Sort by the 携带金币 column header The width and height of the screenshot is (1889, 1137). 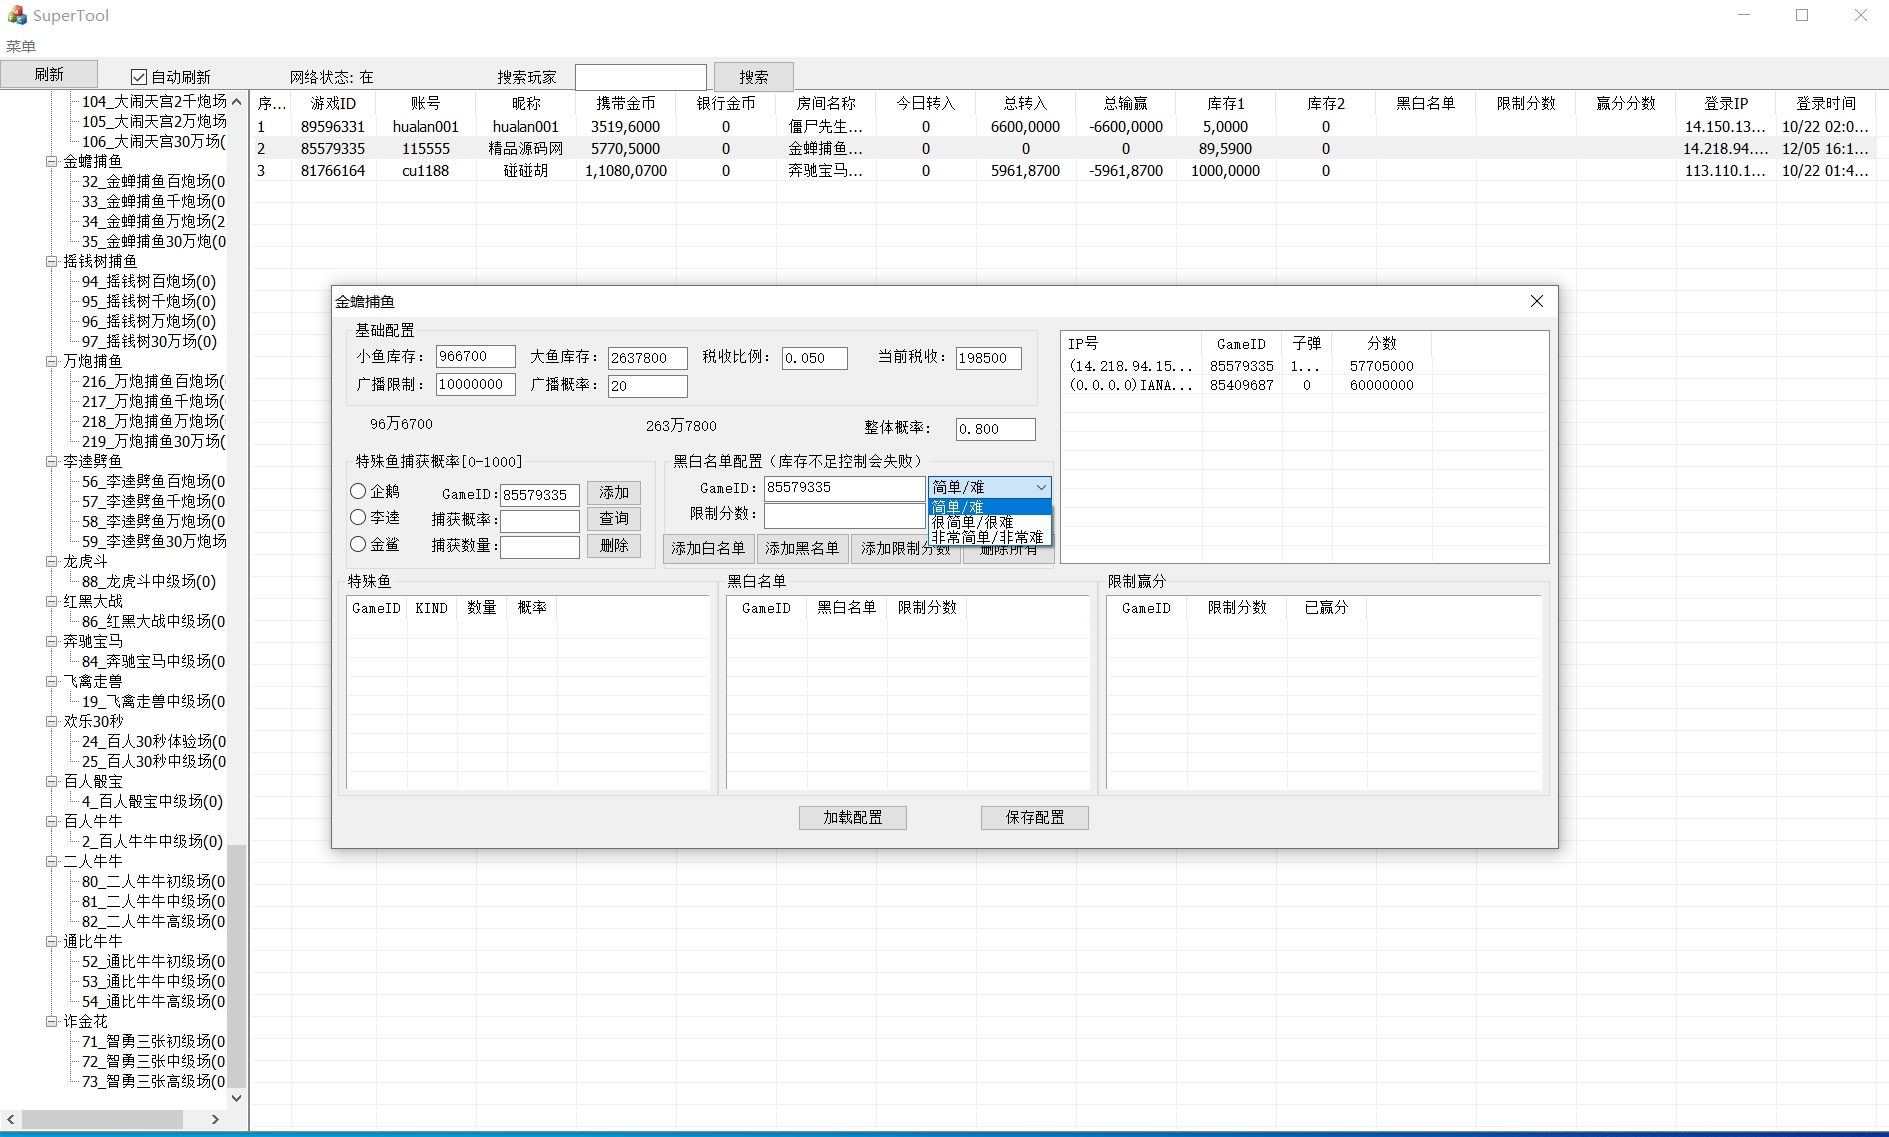tap(625, 103)
